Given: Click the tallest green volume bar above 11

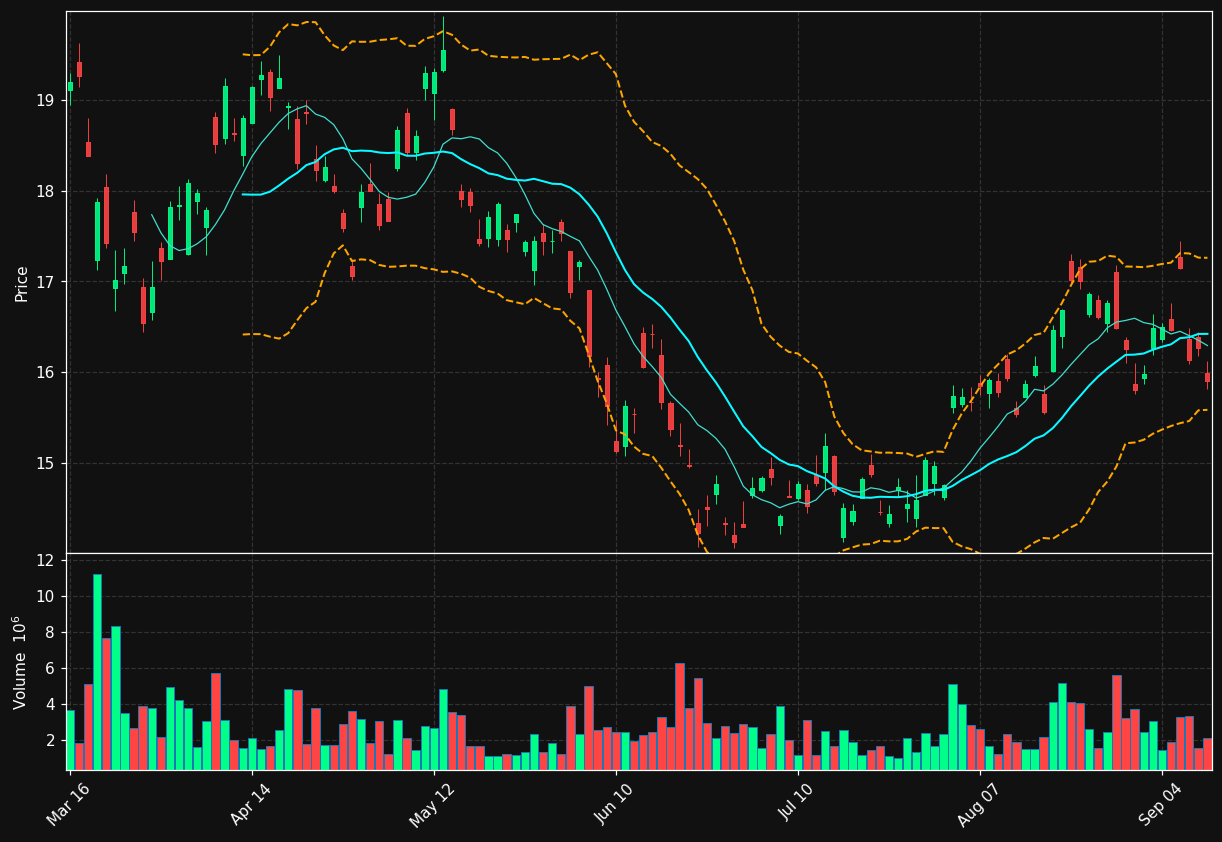Looking at the screenshot, I should point(97,672).
